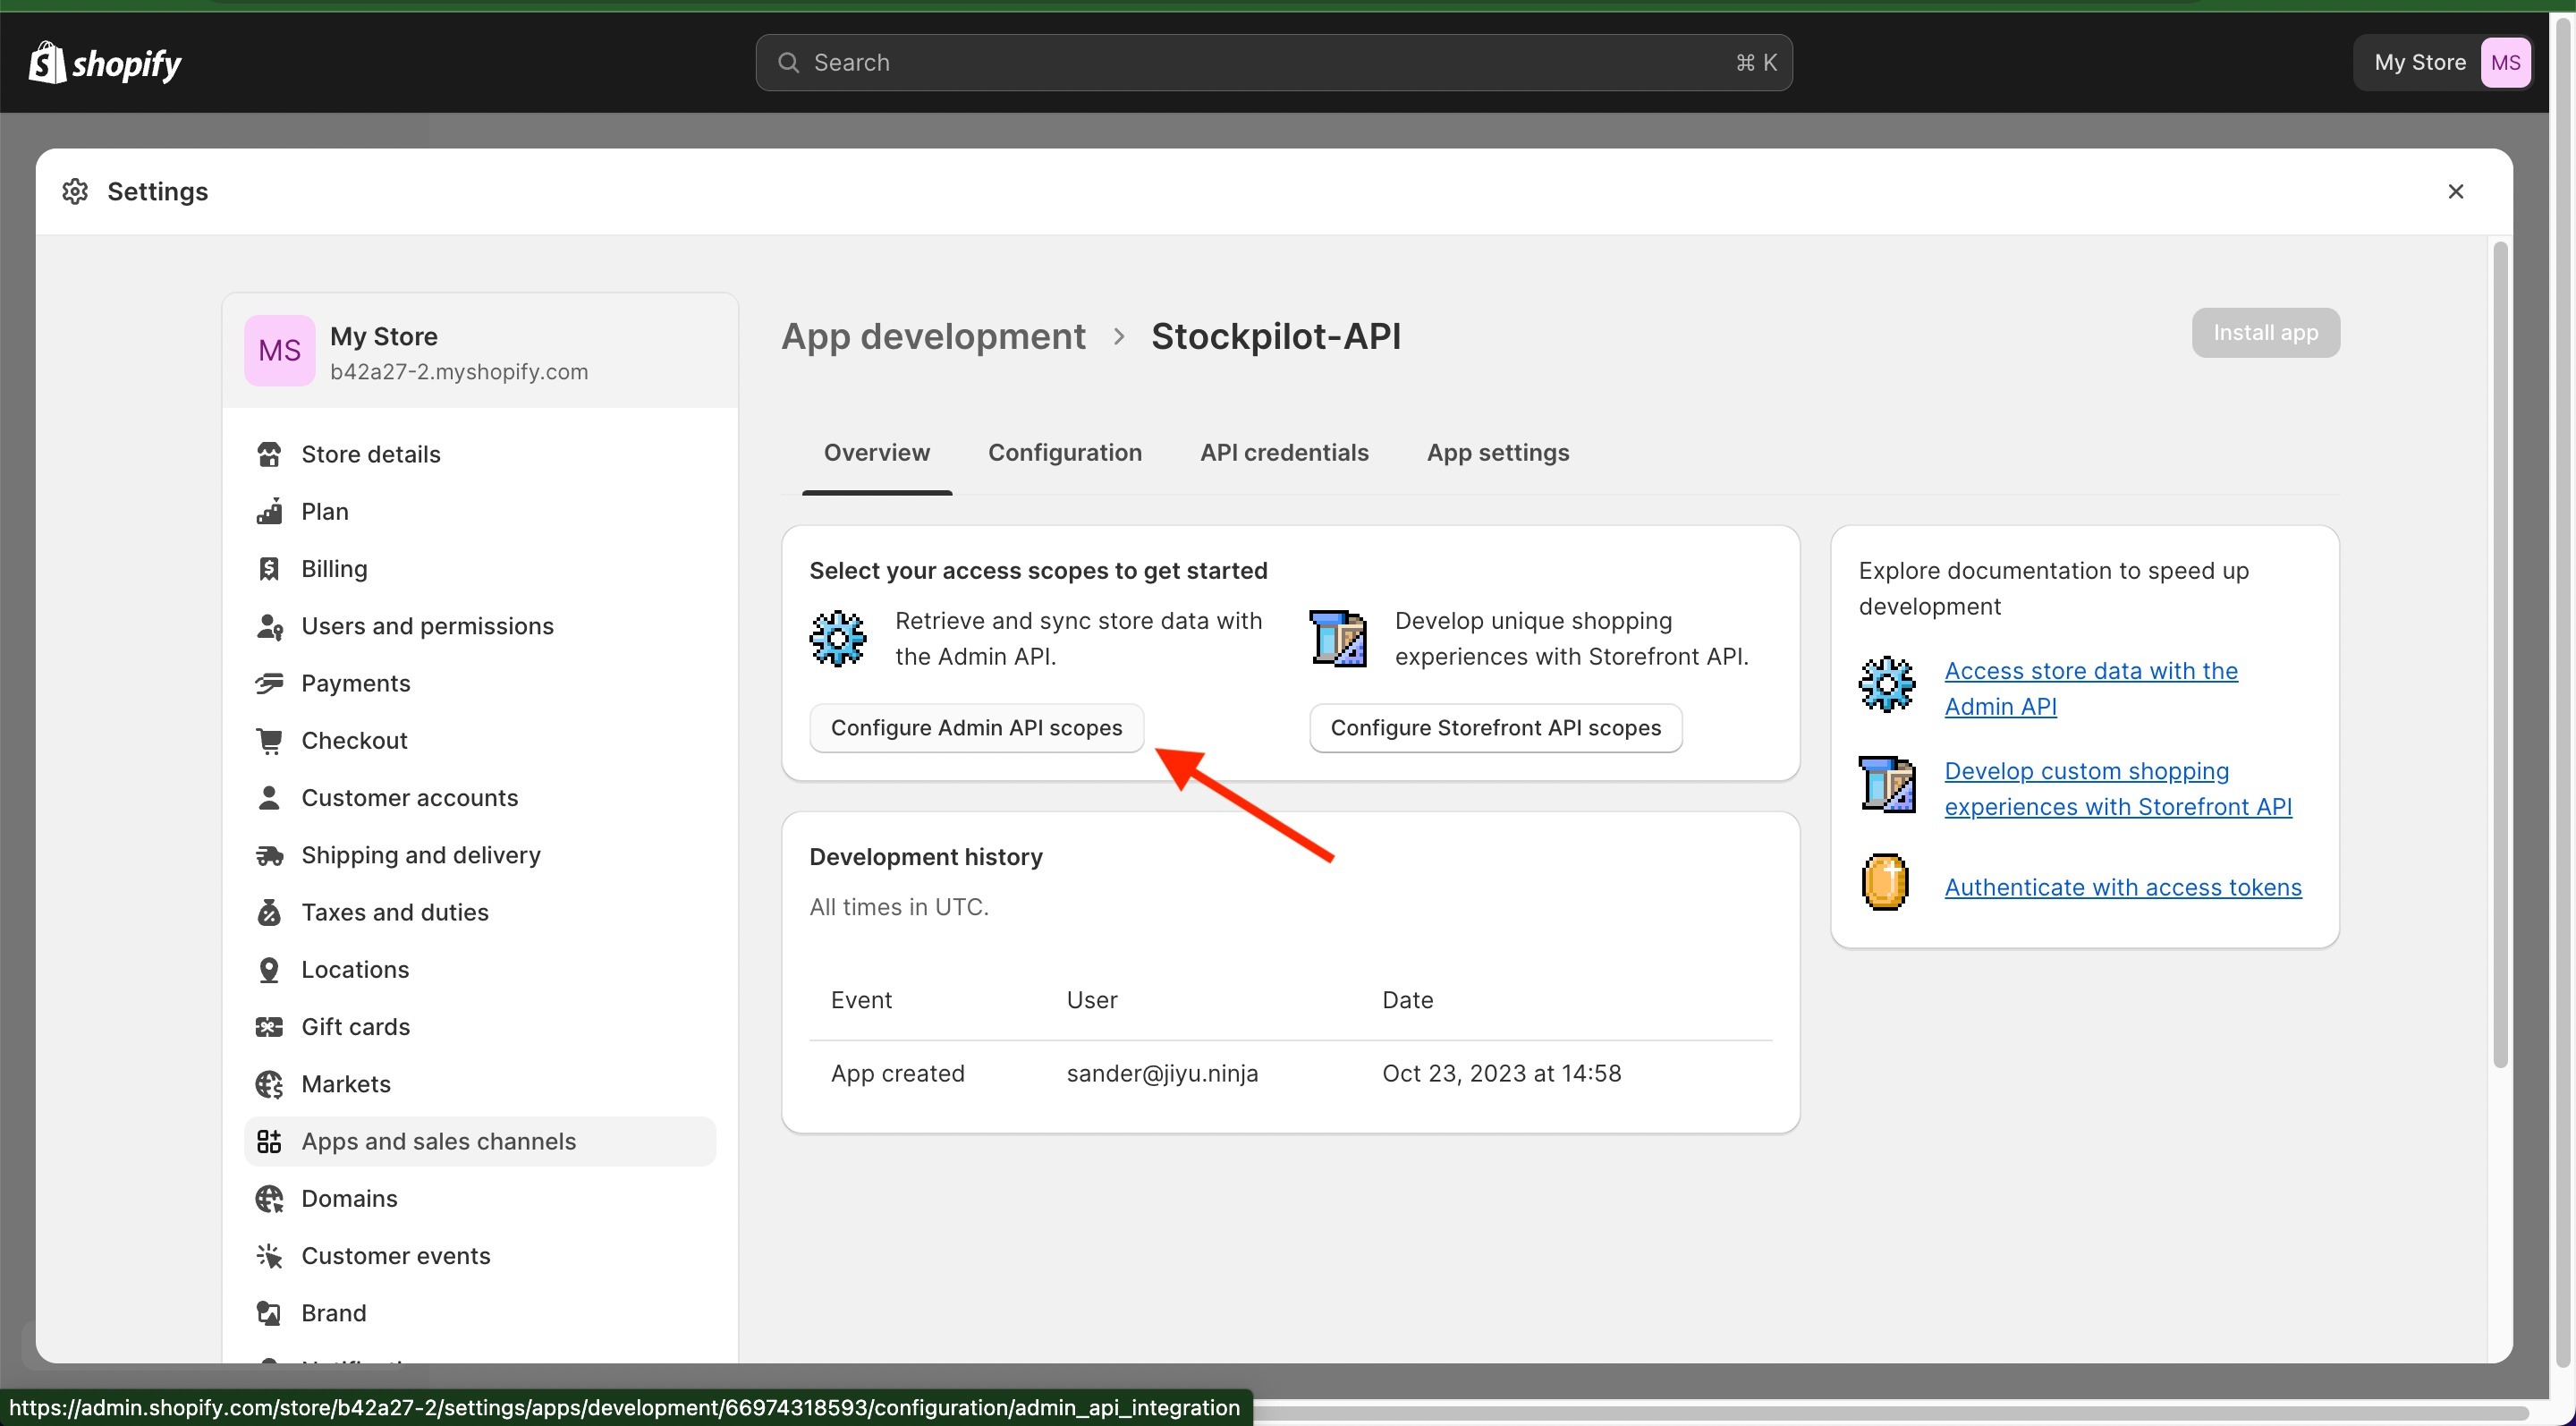Click the Billing icon

[269, 569]
